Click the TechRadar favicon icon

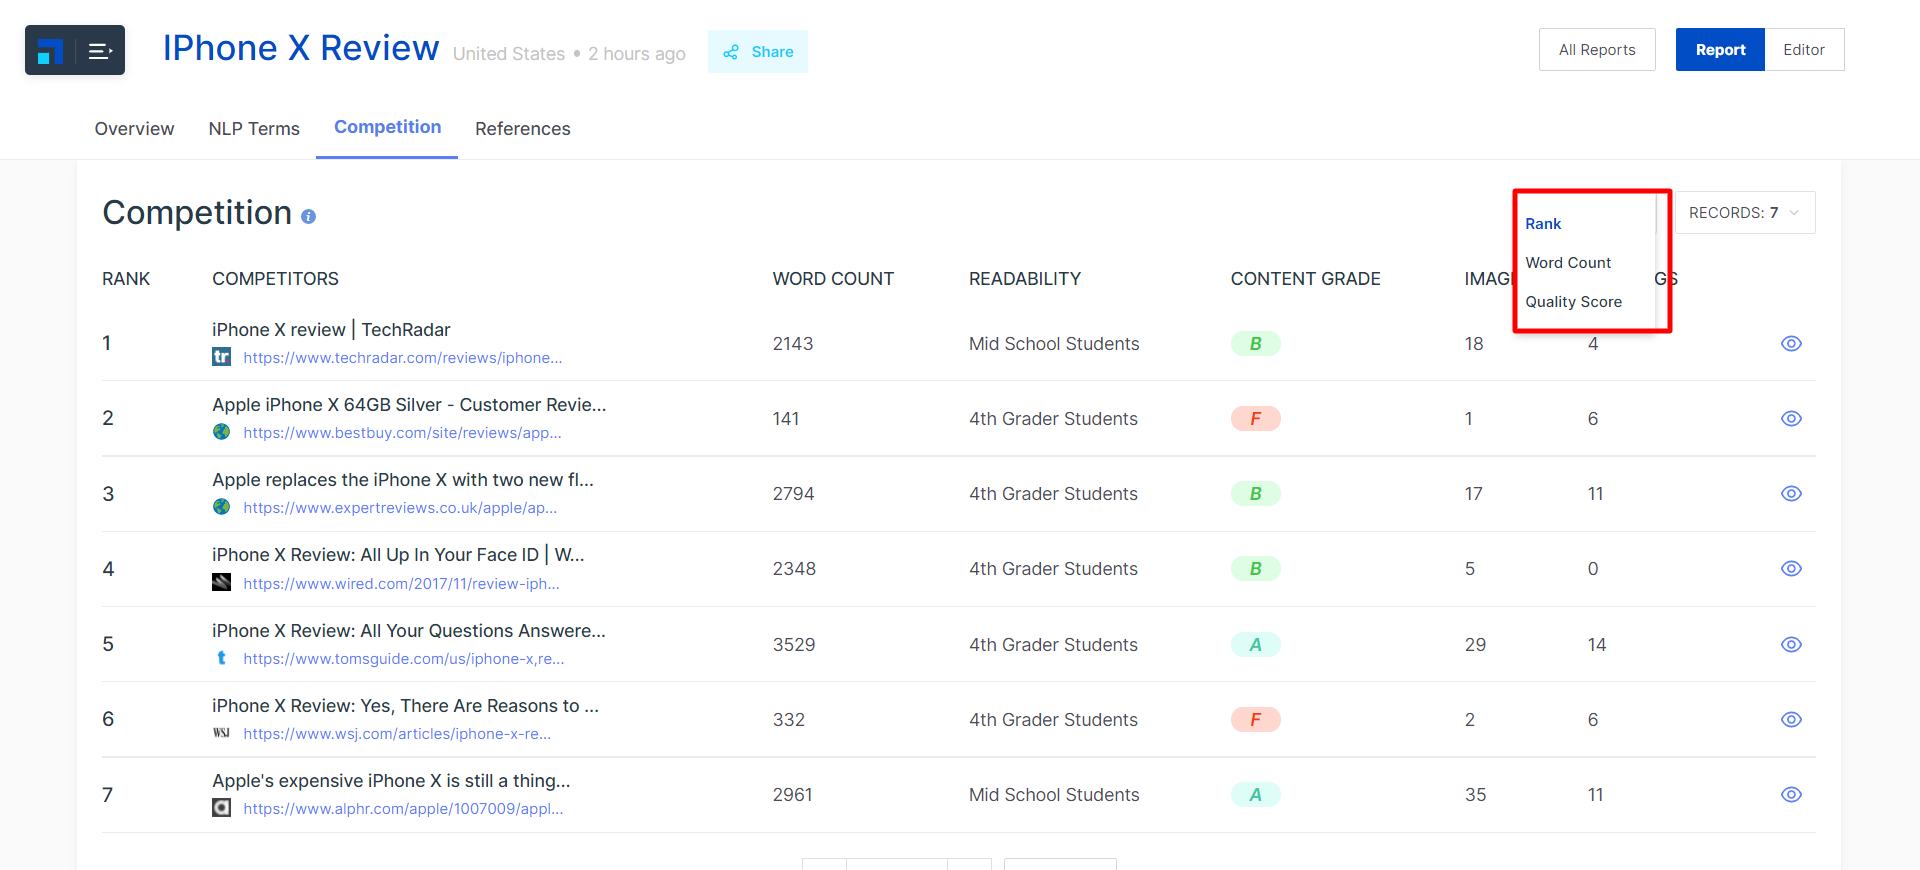[x=221, y=357]
